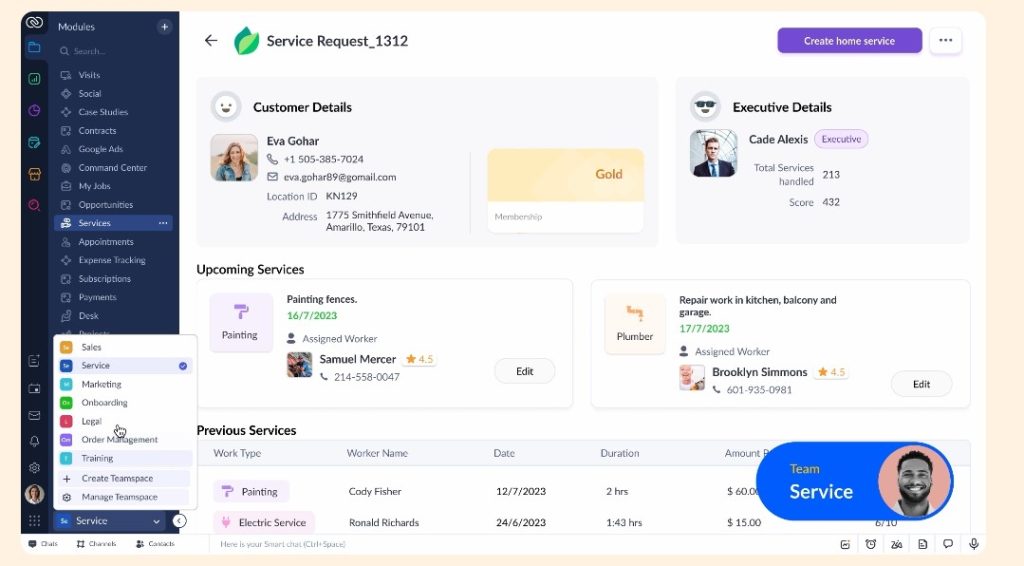Open the calendar icon in left rail
The image size is (1024, 566).
pos(34,388)
